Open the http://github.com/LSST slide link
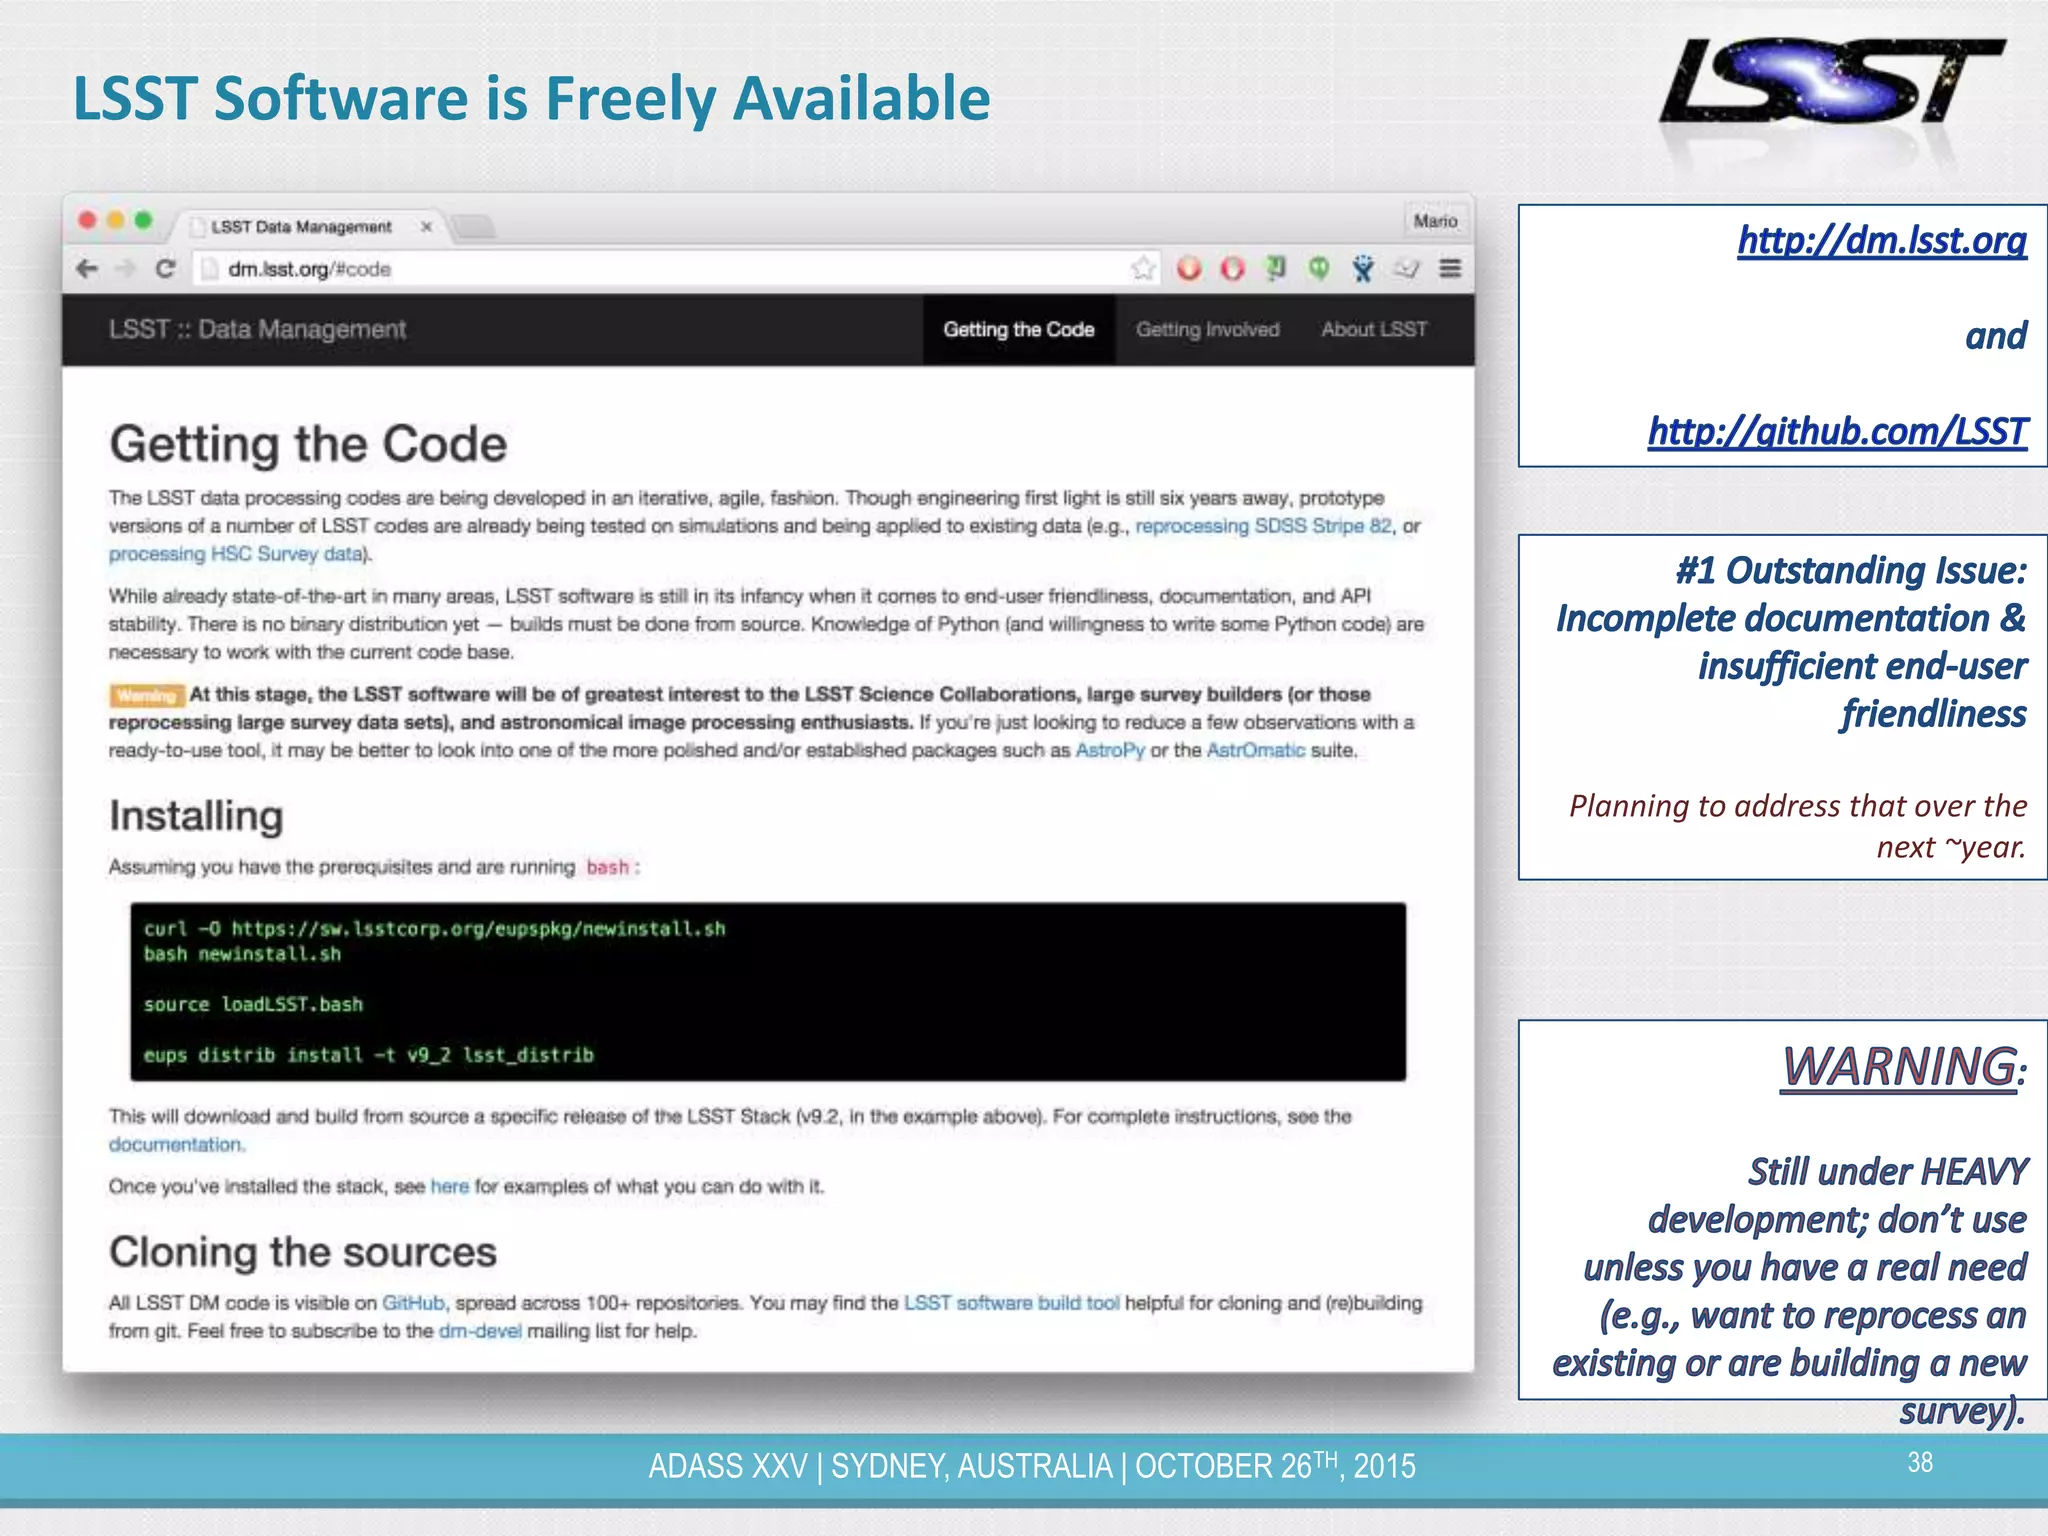 (x=1838, y=431)
